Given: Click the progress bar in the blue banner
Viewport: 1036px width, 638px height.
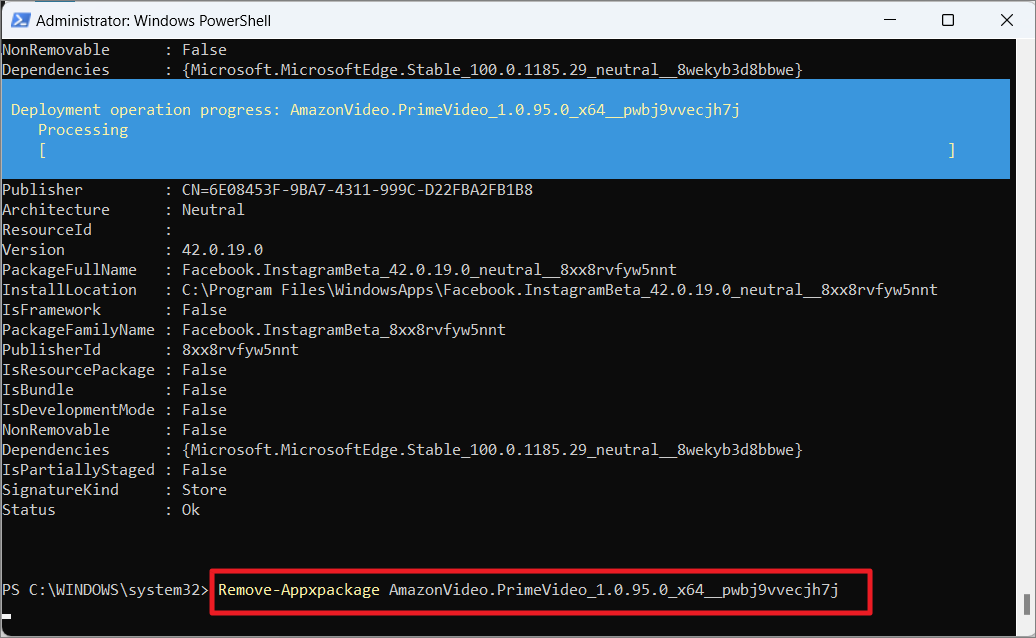Looking at the screenshot, I should click(x=497, y=151).
